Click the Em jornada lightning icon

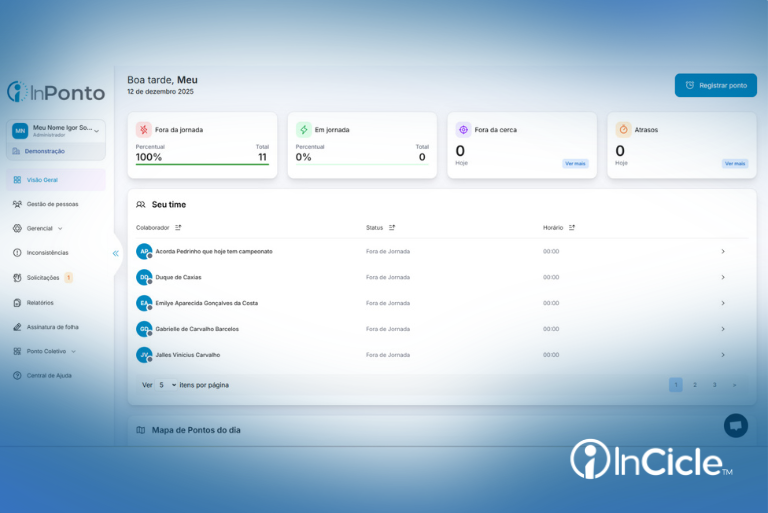coord(304,130)
